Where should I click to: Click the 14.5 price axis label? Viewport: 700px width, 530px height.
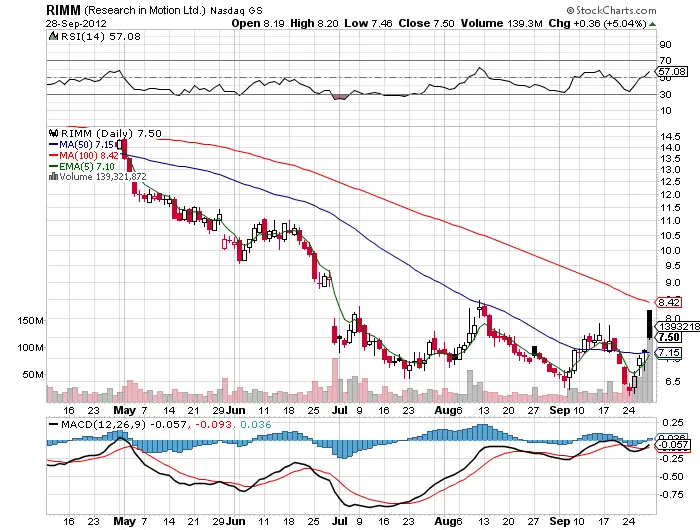coord(670,136)
